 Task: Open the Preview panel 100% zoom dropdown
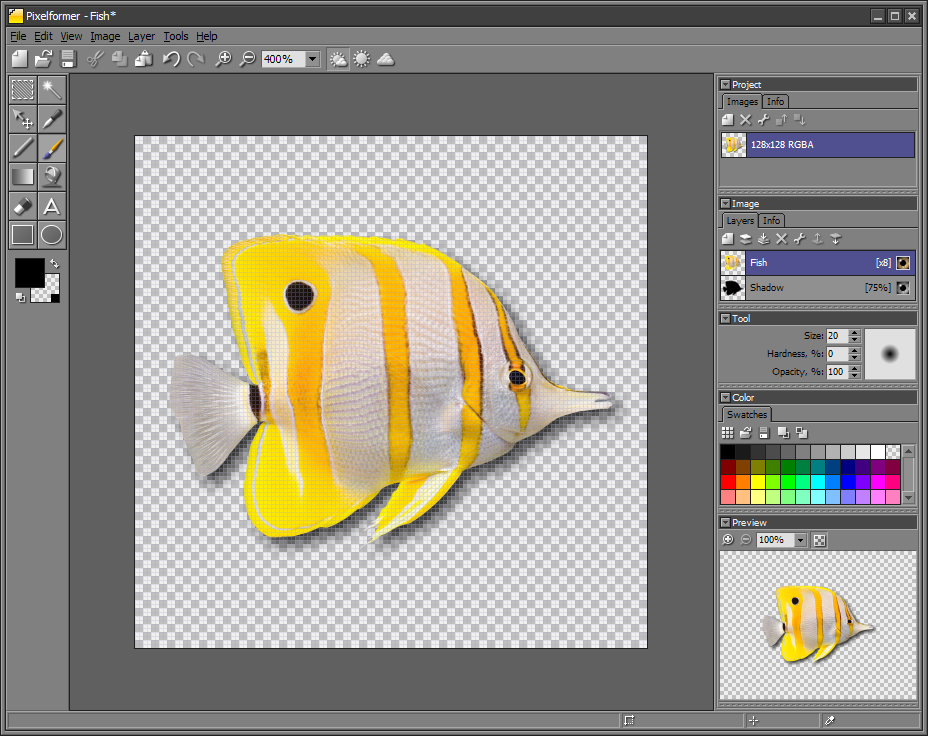coord(800,540)
